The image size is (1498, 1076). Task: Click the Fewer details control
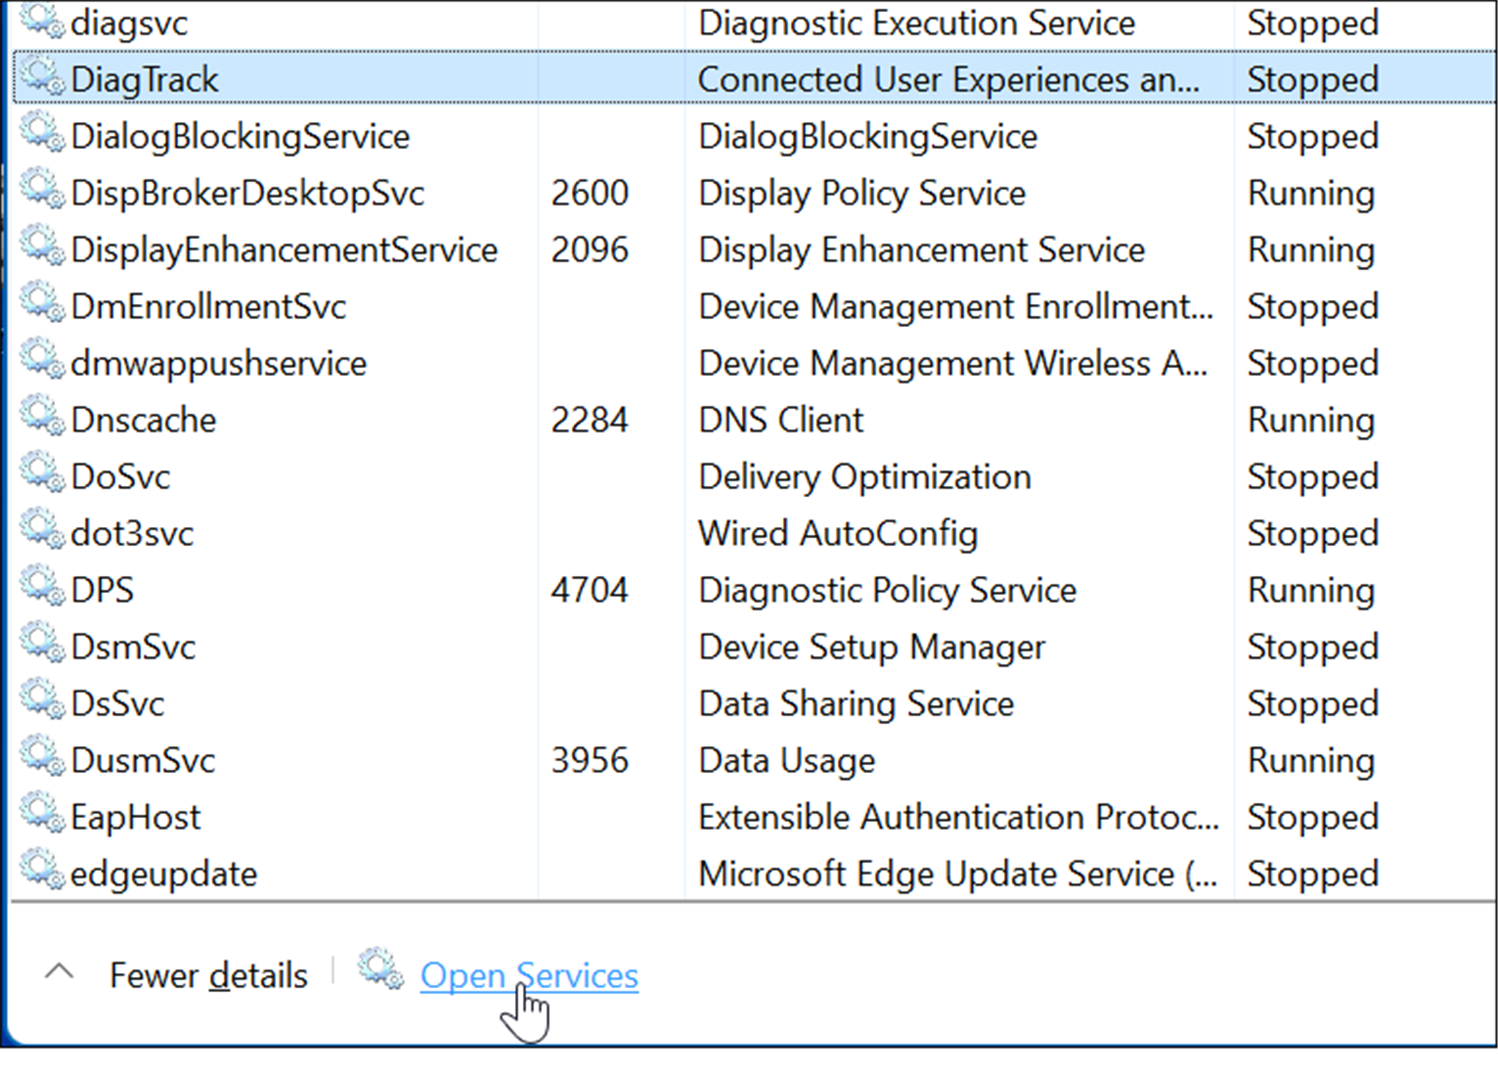(209, 974)
